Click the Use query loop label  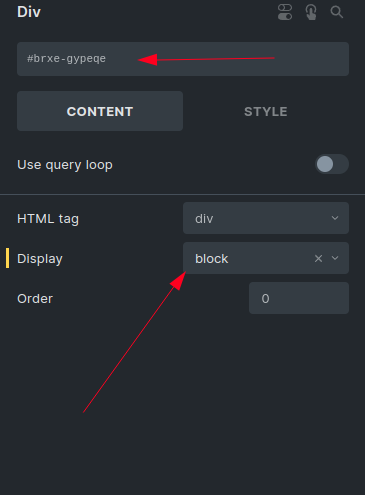[65, 165]
